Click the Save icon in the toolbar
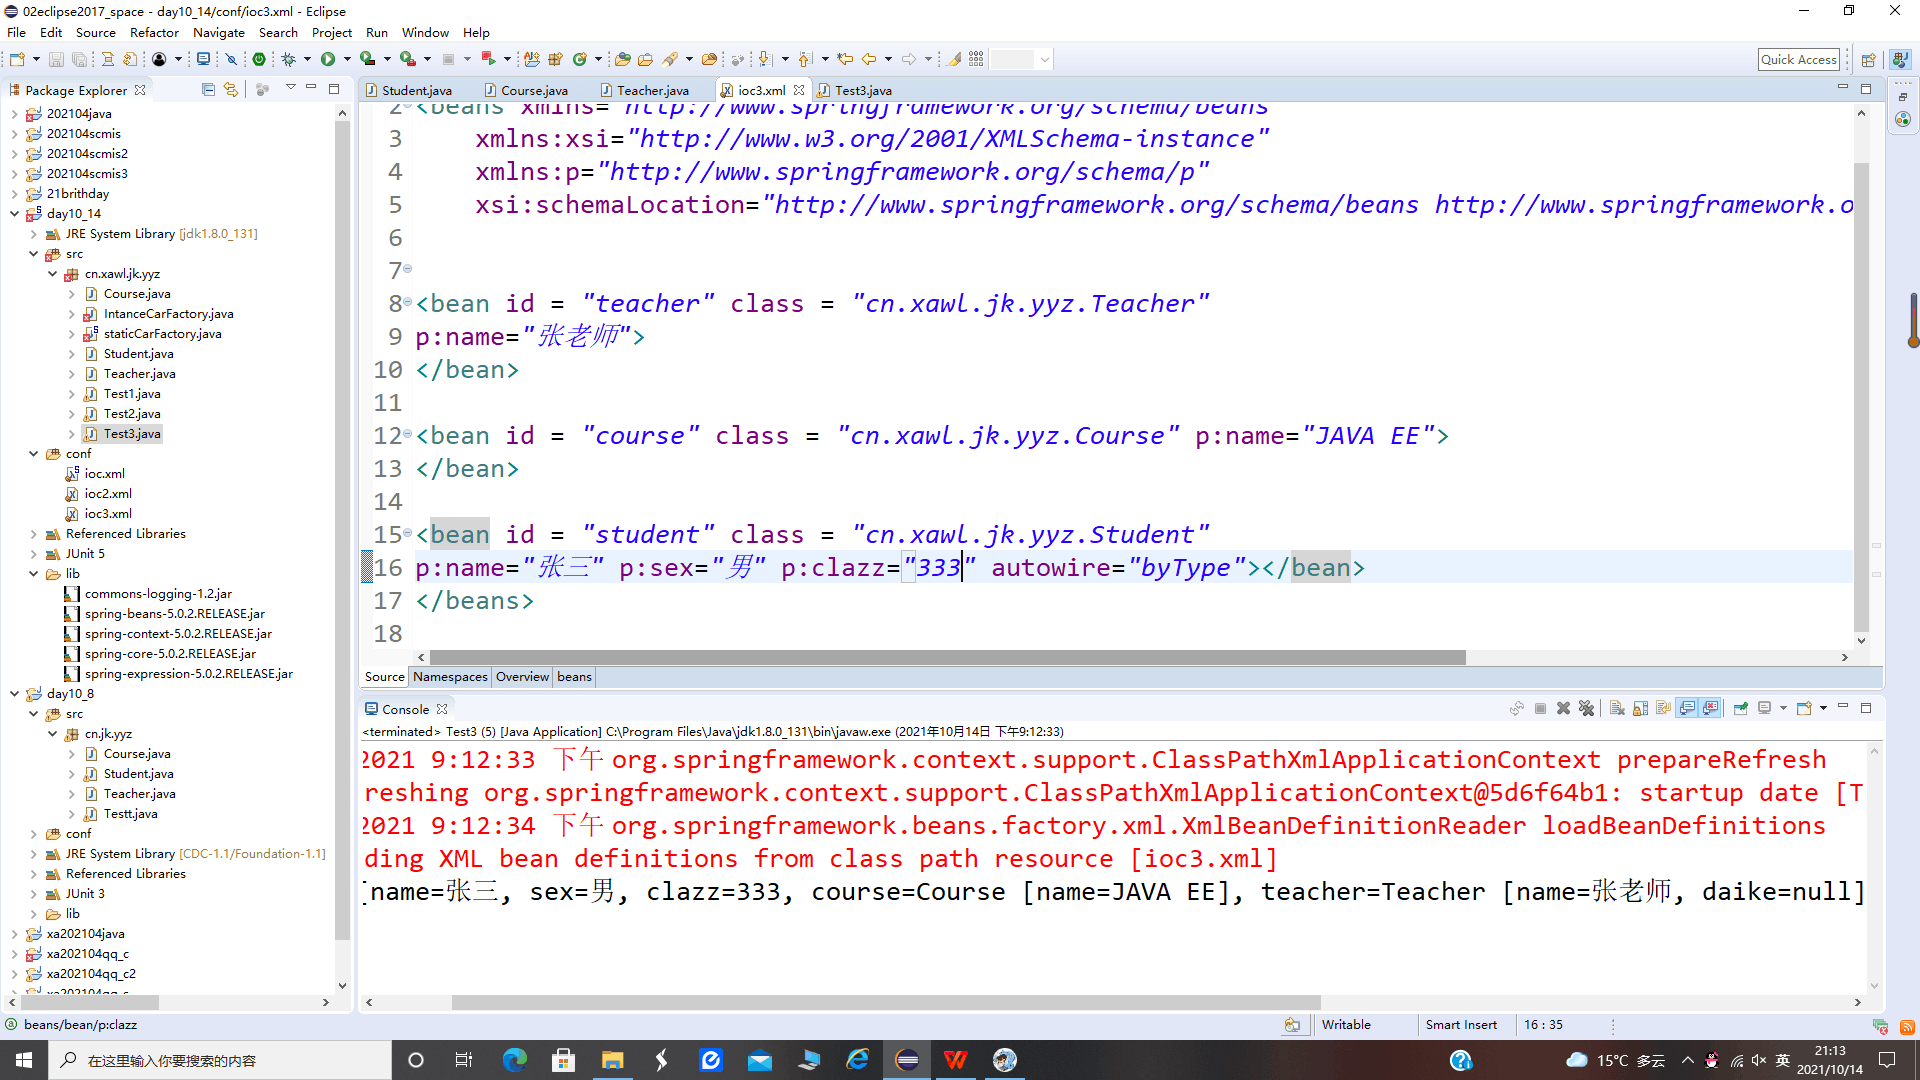This screenshot has height=1080, width=1920. pos(56,59)
